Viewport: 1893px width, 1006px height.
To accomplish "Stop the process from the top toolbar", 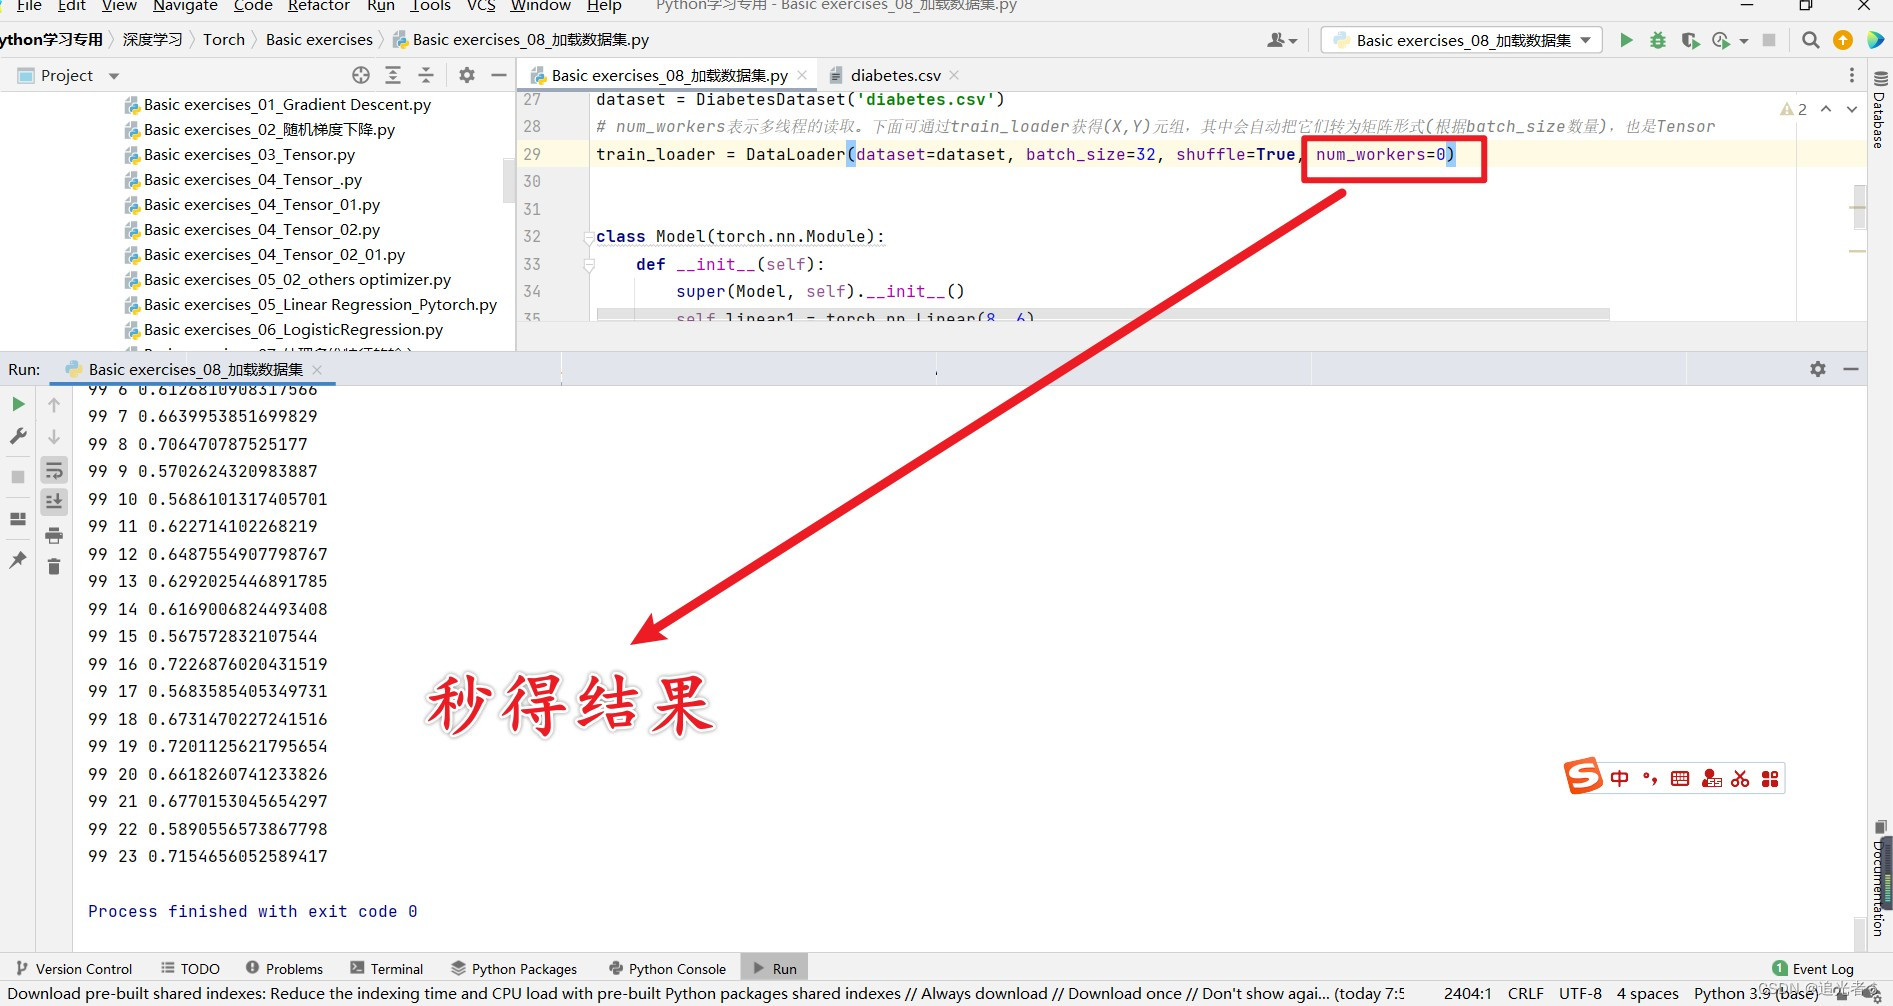I will pyautogui.click(x=1769, y=40).
